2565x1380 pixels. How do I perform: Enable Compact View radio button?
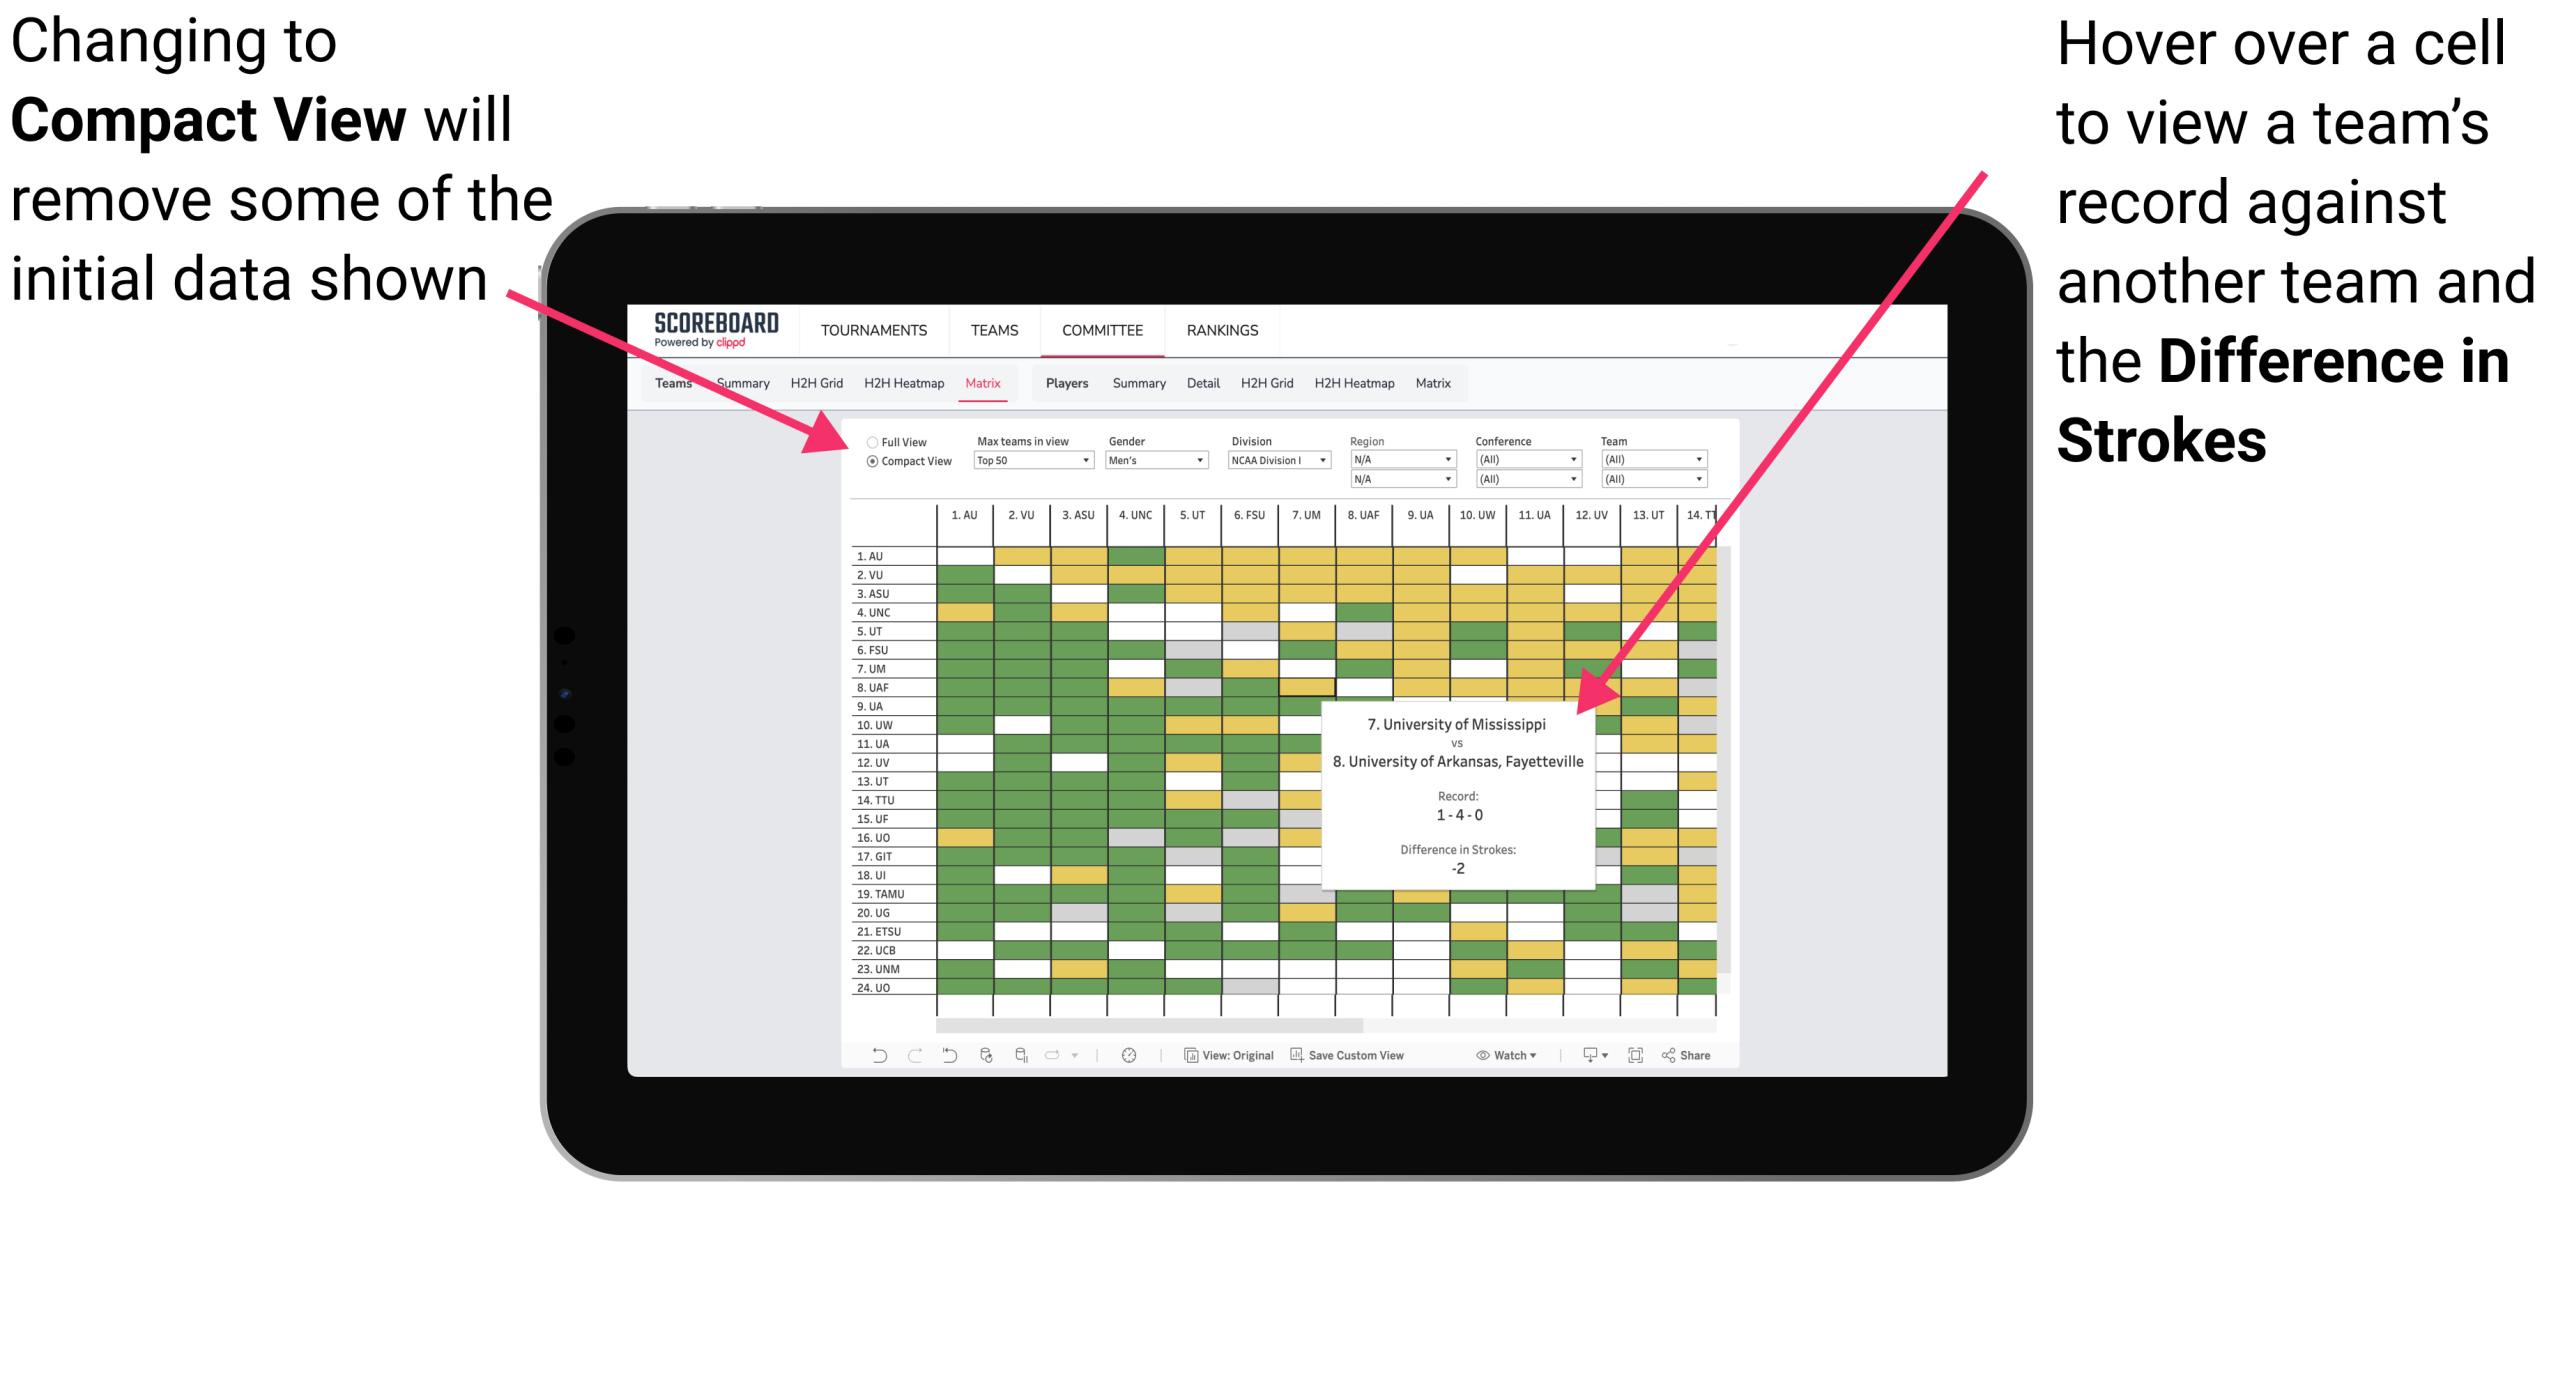pos(868,459)
